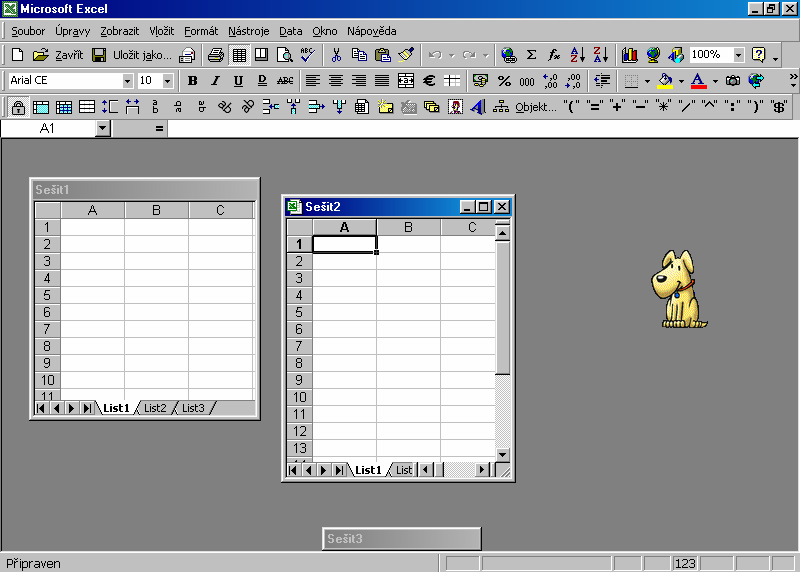This screenshot has width=800, height=572.
Task: Click the Zavřít toolbar button
Action: coord(69,55)
